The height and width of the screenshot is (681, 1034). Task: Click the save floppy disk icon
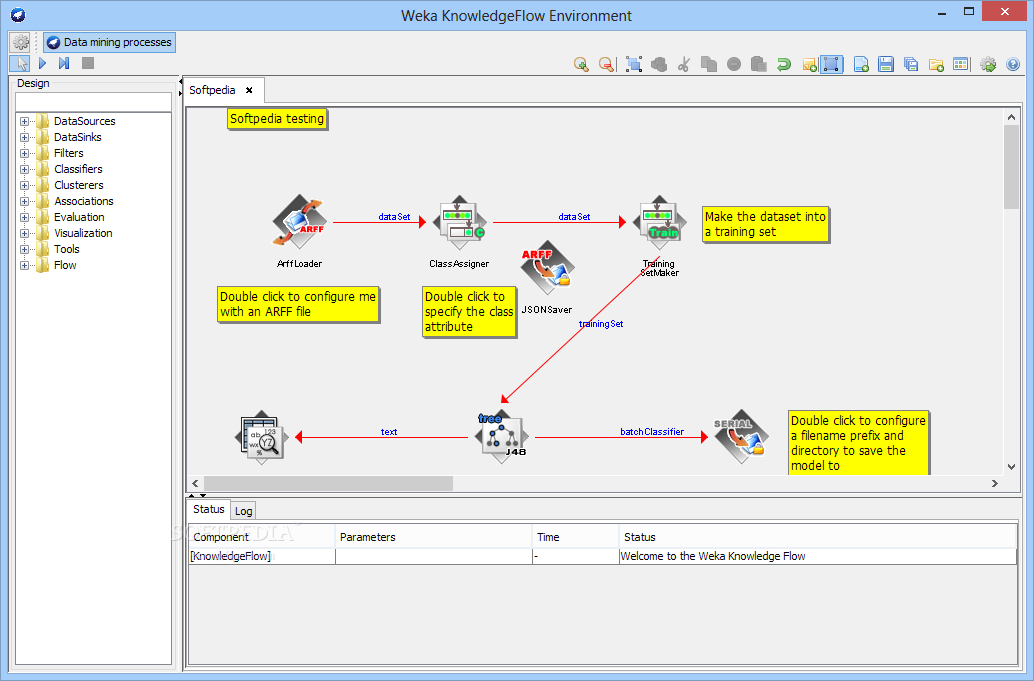(886, 64)
